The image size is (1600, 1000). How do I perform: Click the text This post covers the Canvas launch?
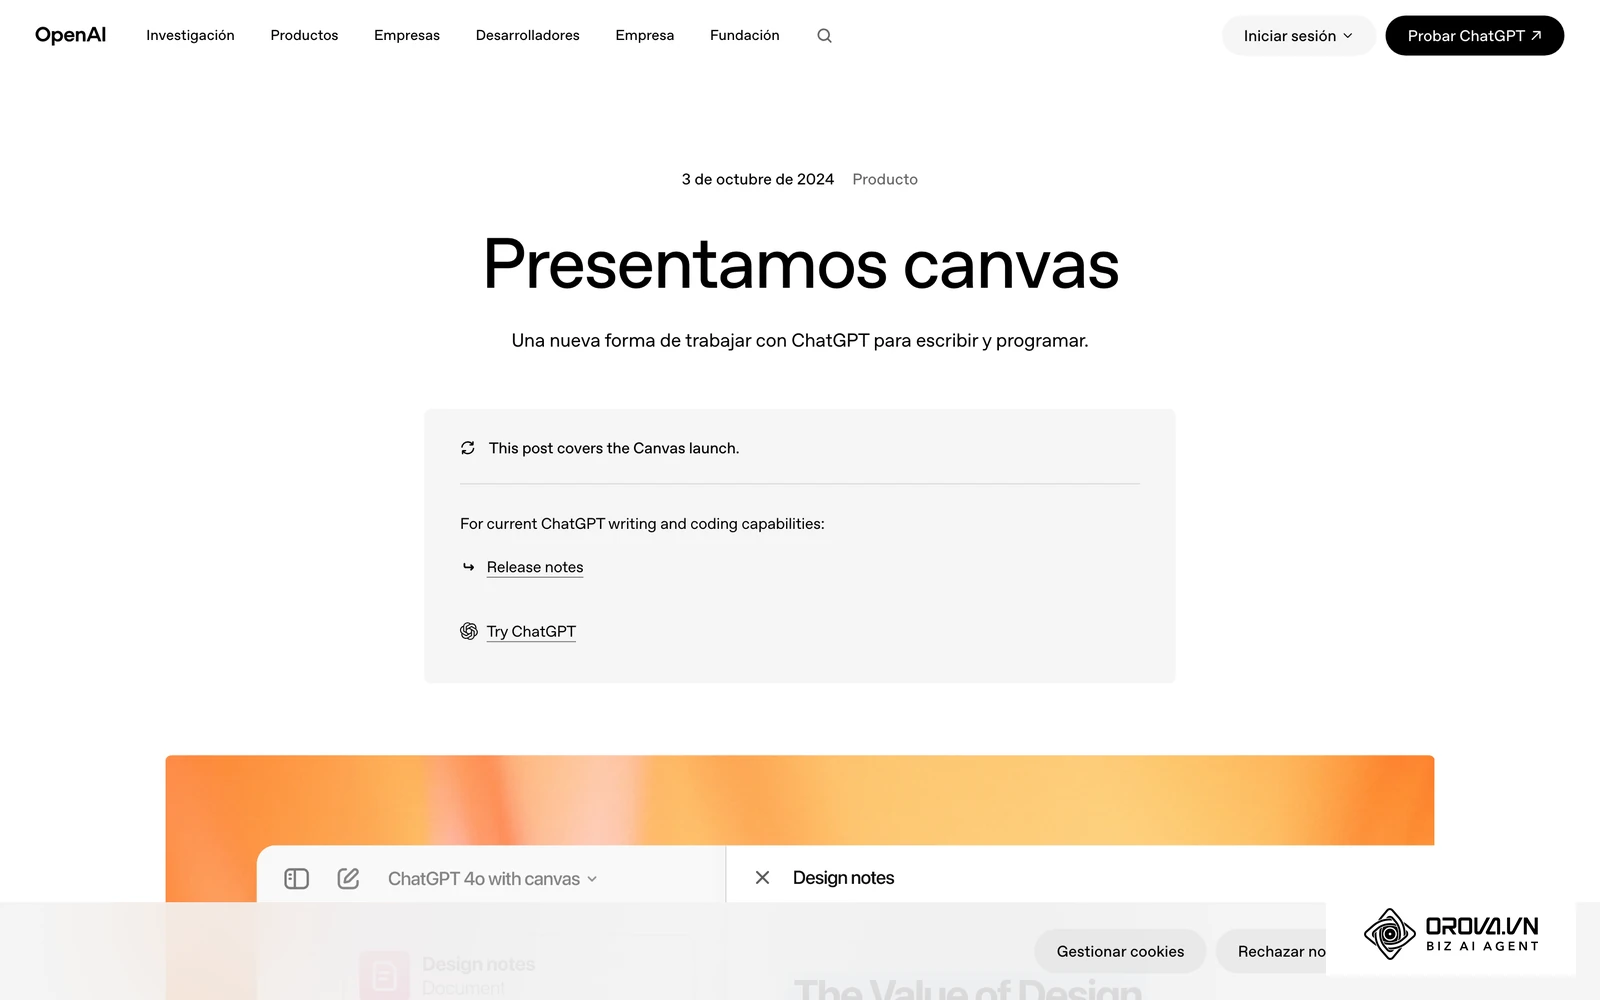tap(614, 448)
